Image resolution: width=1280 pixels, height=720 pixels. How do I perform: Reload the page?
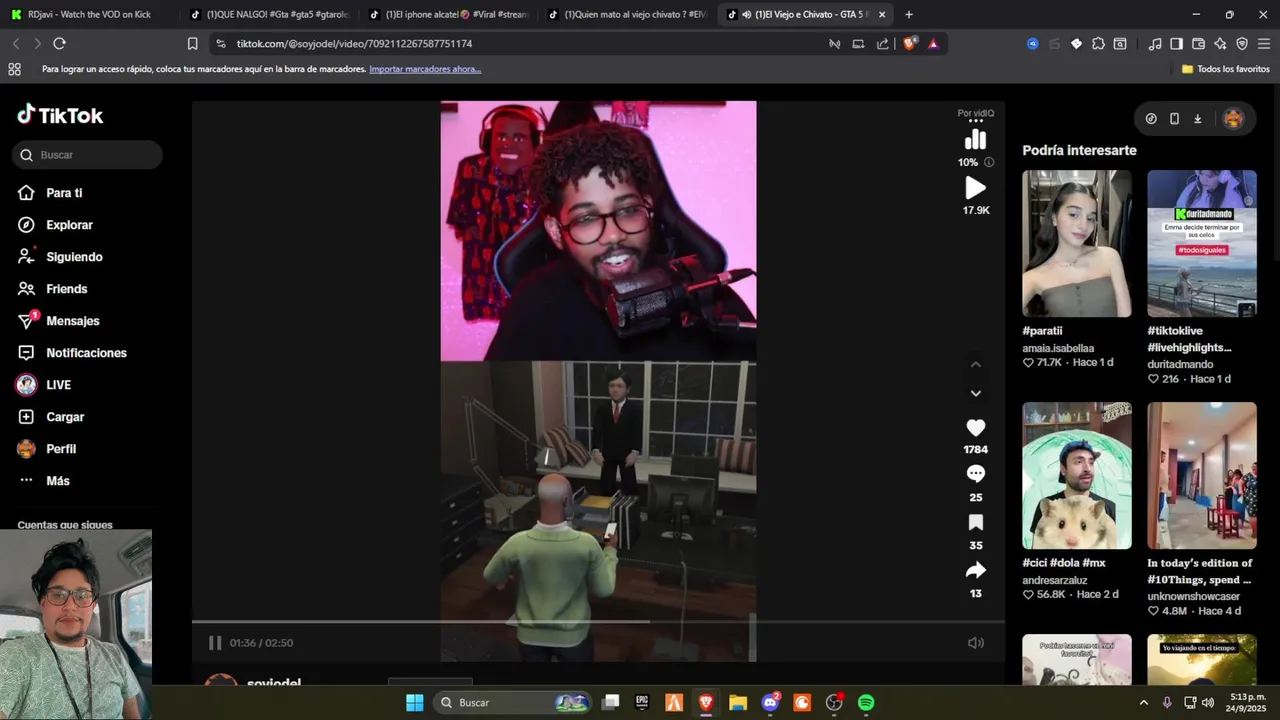point(59,43)
